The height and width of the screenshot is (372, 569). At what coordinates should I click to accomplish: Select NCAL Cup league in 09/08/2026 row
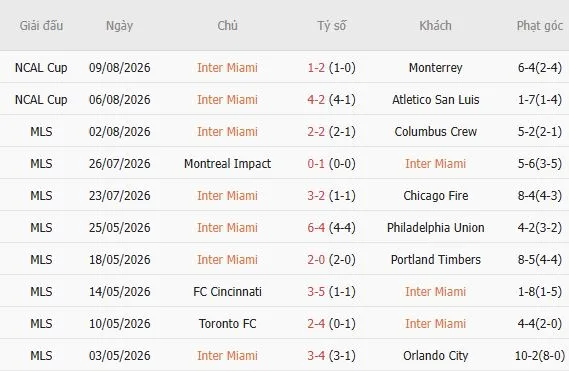pyautogui.click(x=41, y=68)
